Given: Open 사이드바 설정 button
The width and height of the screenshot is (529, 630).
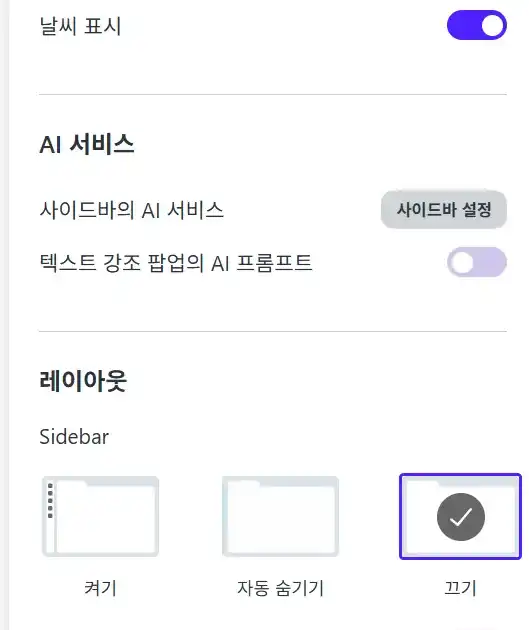Looking at the screenshot, I should point(444,209).
